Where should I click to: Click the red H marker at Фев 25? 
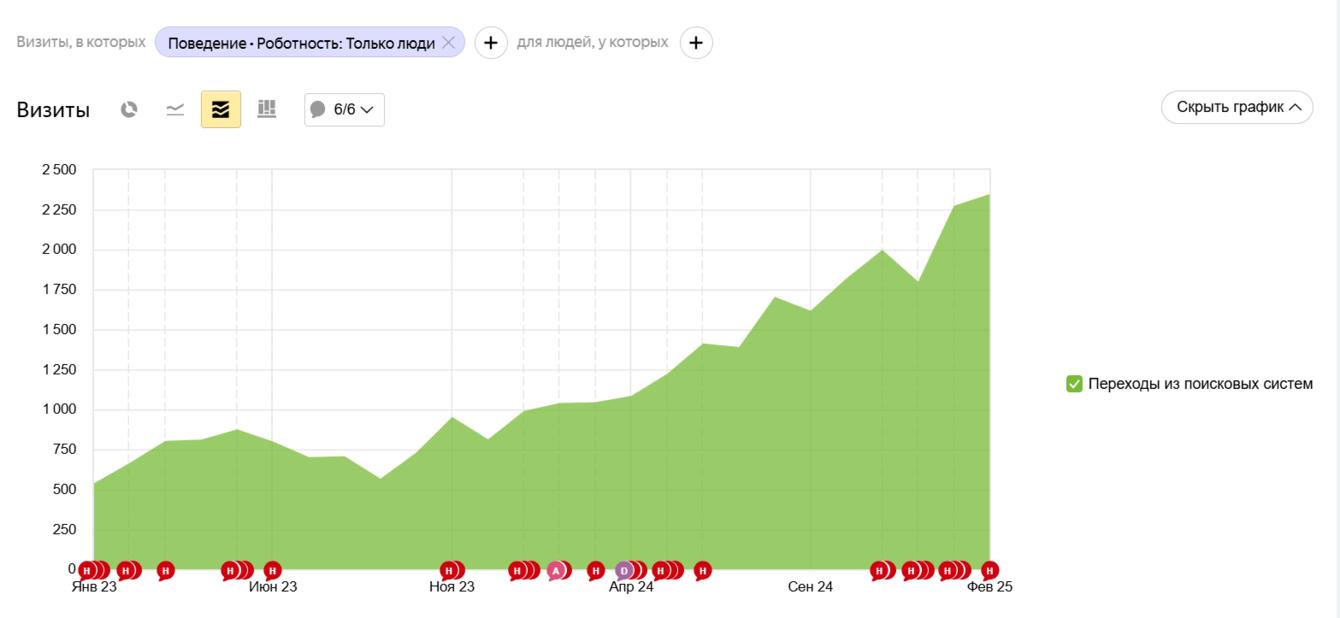pos(990,571)
